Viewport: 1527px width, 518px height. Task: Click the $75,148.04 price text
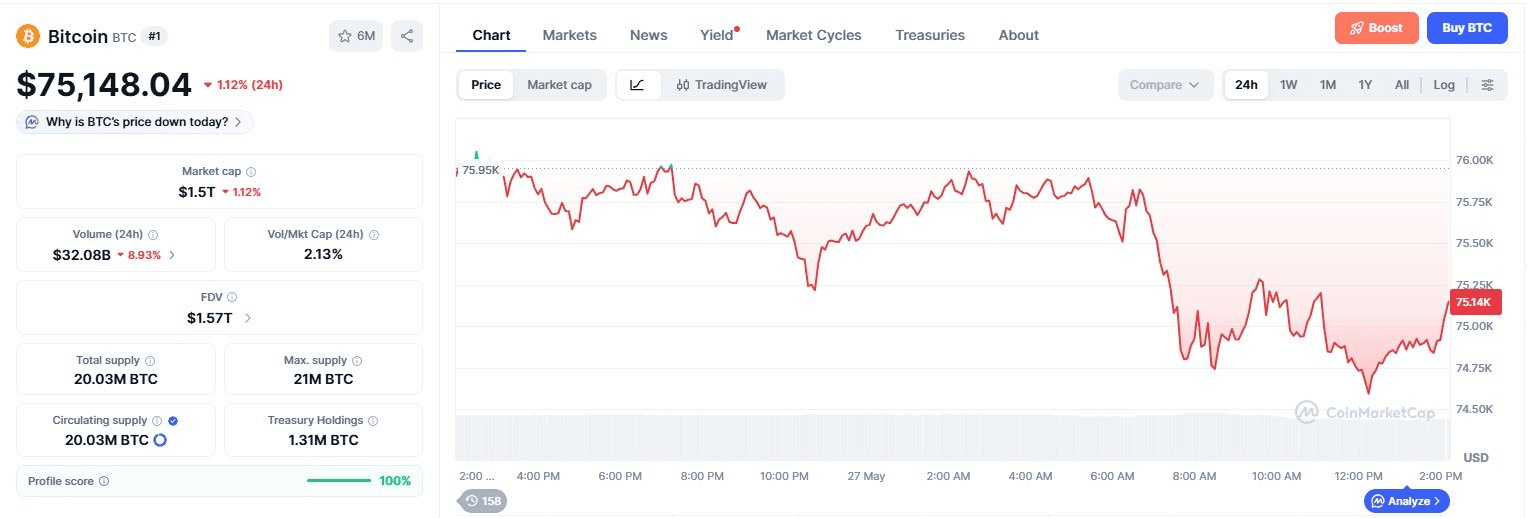tap(104, 85)
